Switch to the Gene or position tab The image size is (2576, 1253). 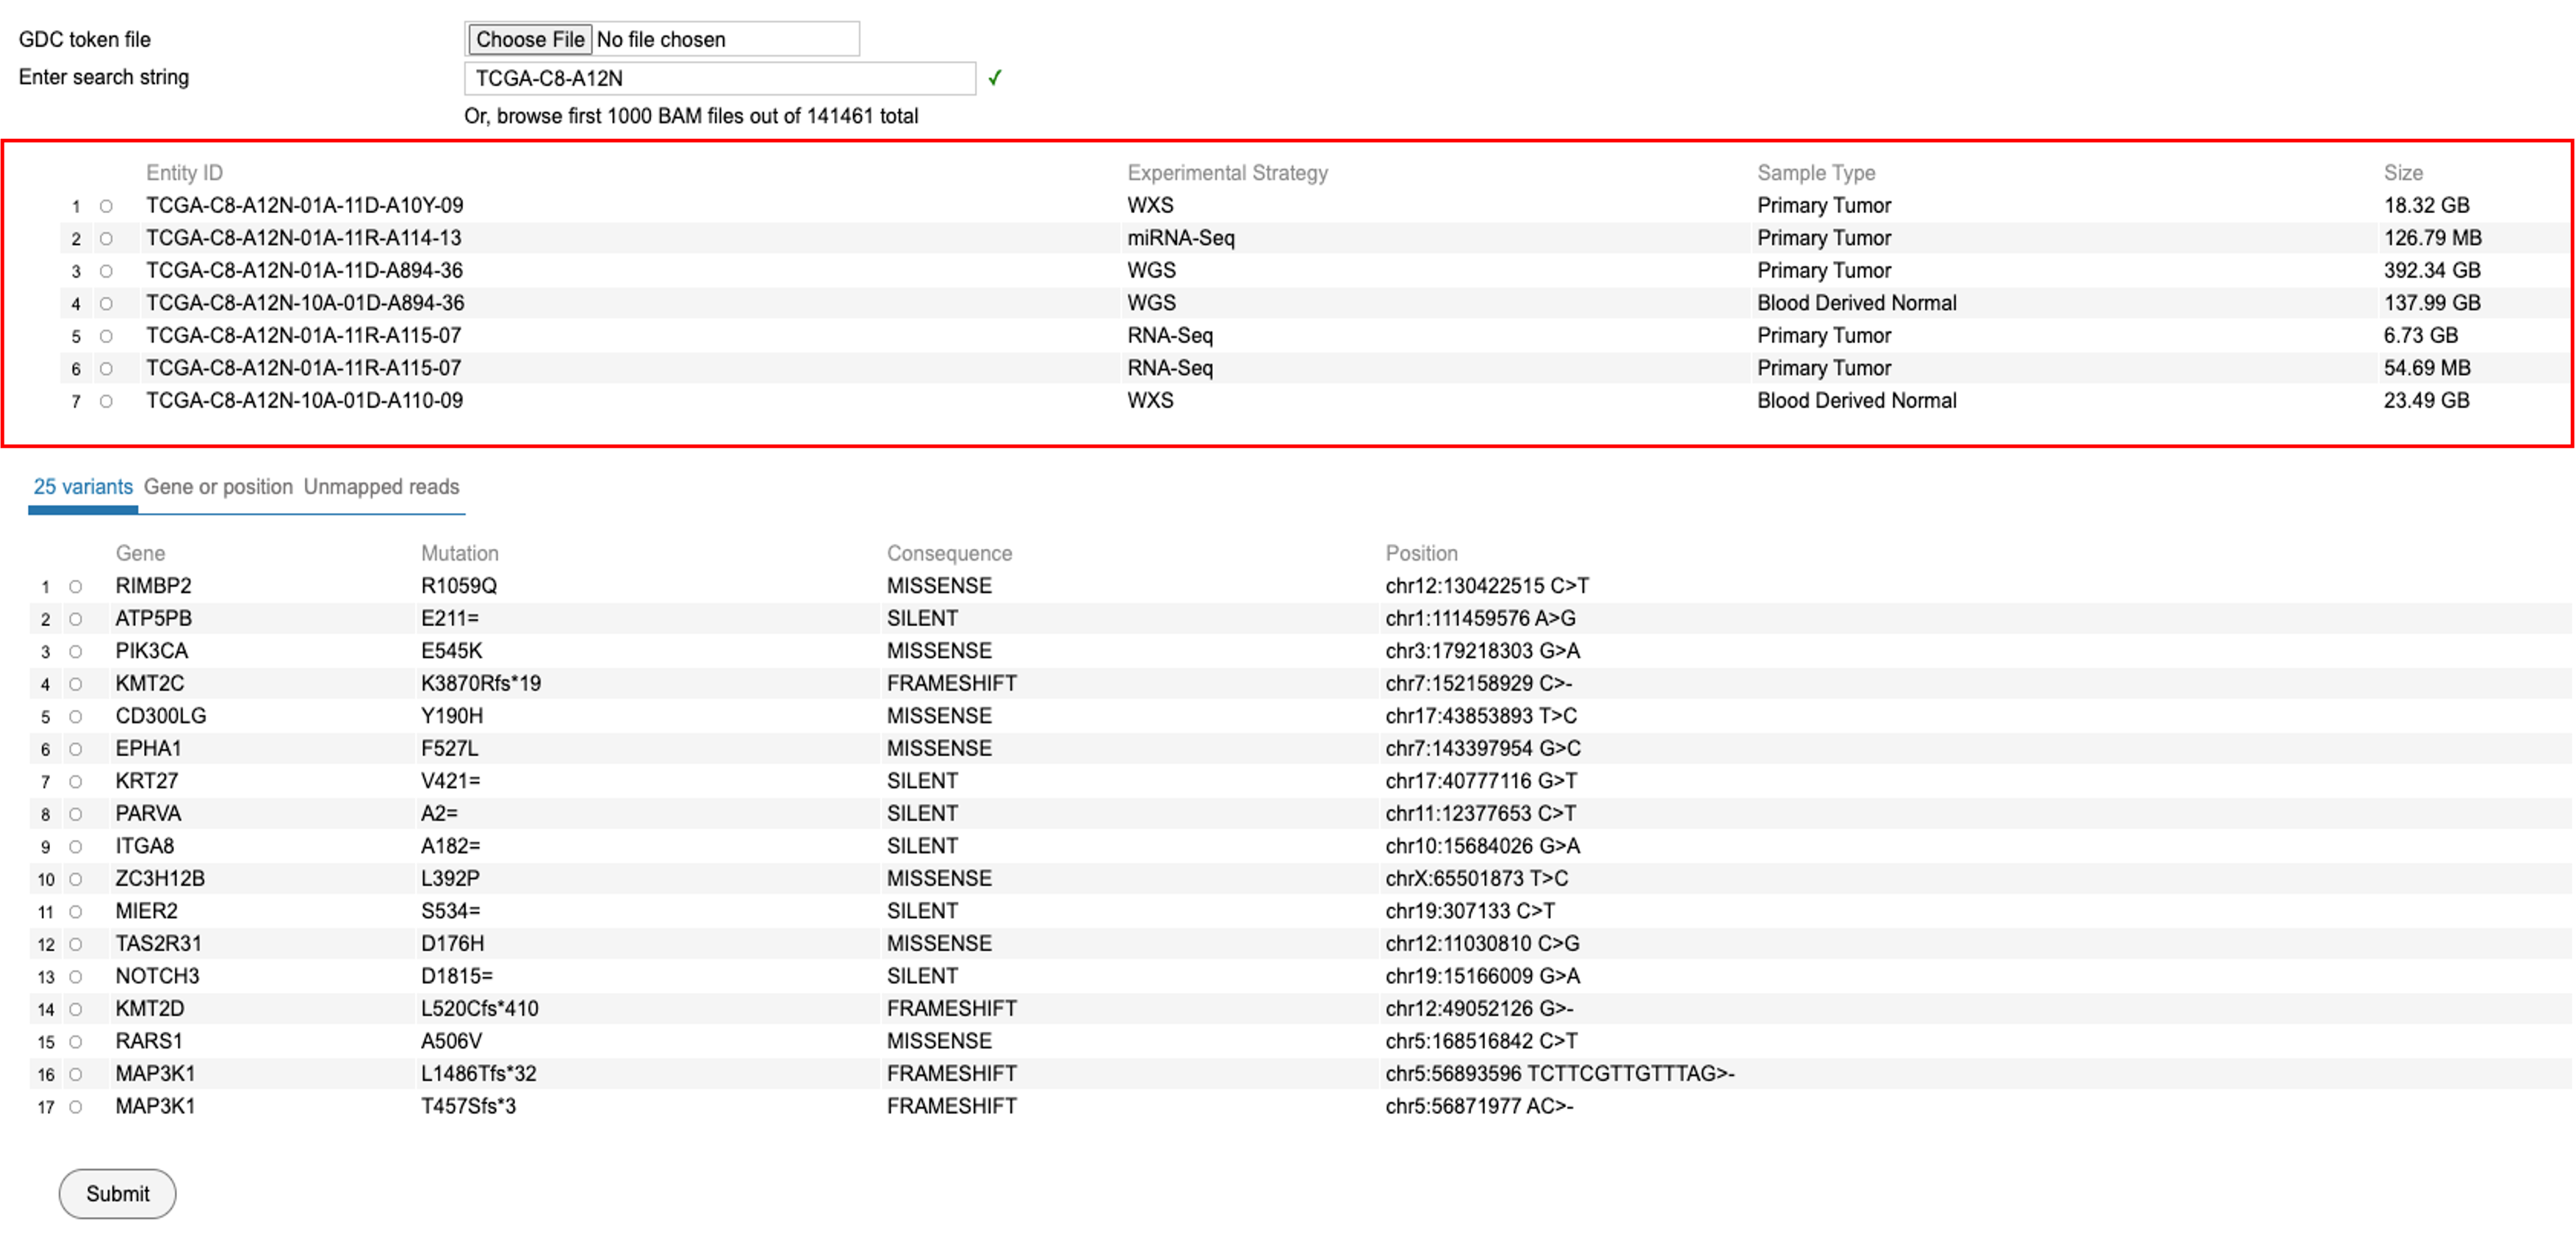point(218,487)
